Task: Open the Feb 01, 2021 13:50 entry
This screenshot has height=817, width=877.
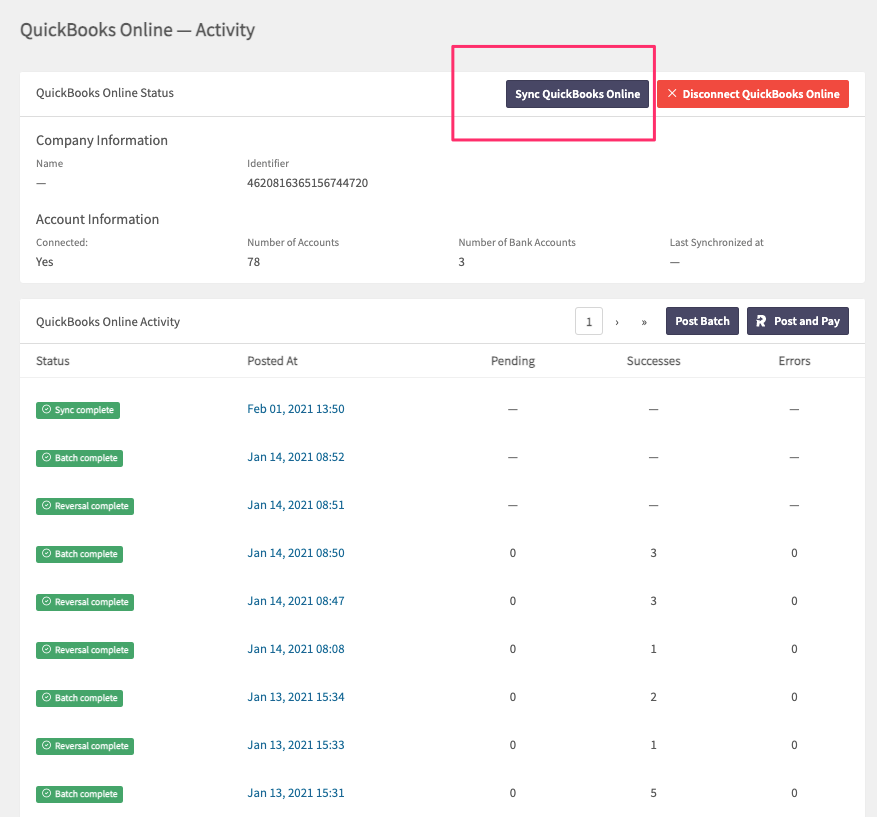Action: pyautogui.click(x=296, y=409)
